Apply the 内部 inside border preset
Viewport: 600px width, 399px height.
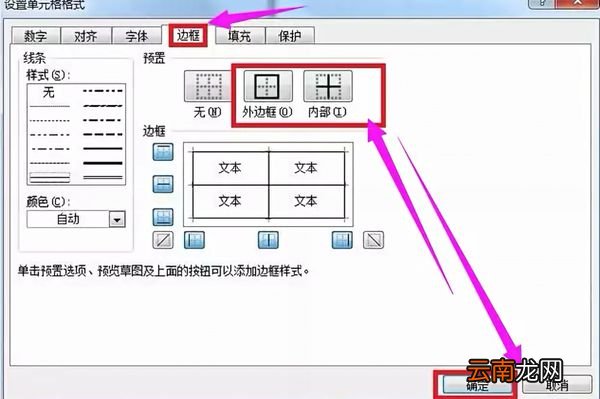[328, 86]
